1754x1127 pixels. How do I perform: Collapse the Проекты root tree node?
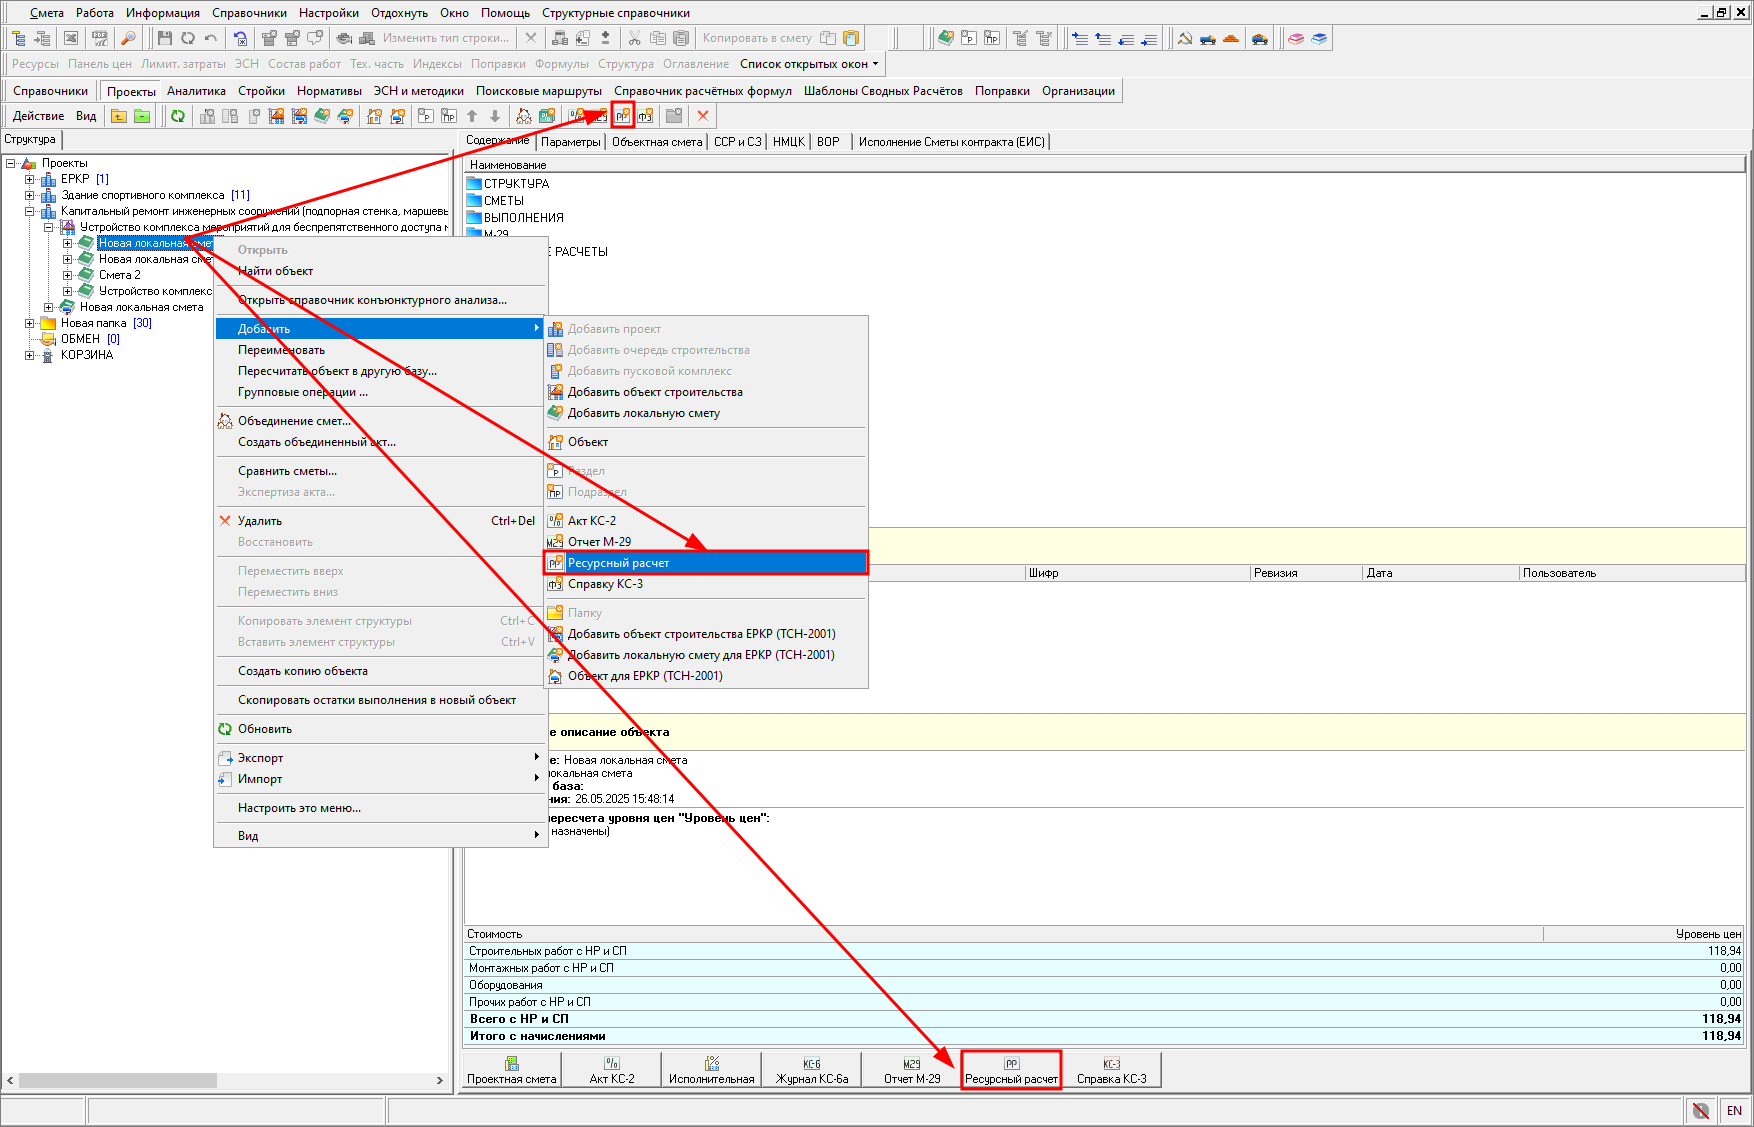[x=10, y=163]
